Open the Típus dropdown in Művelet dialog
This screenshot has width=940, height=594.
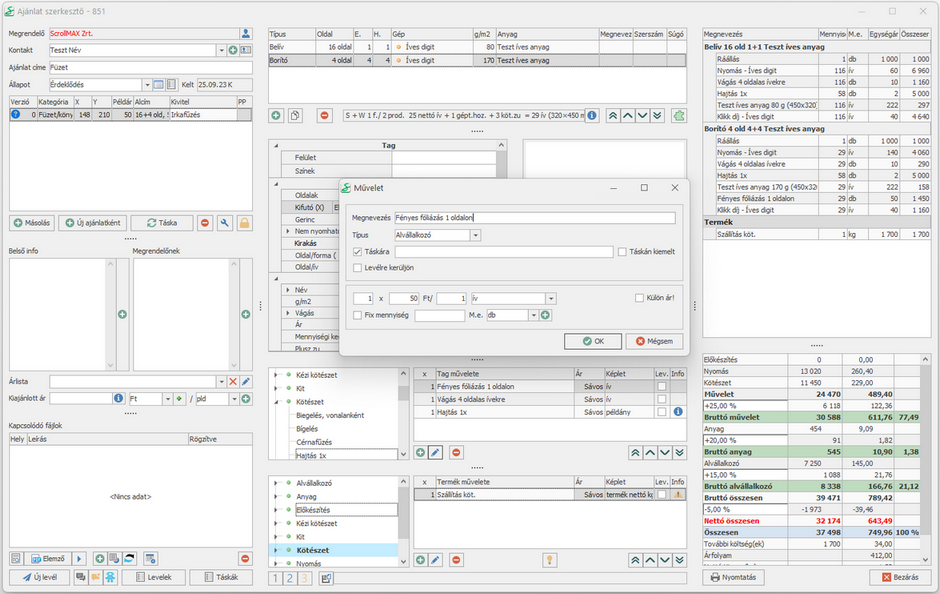pyautogui.click(x=475, y=235)
